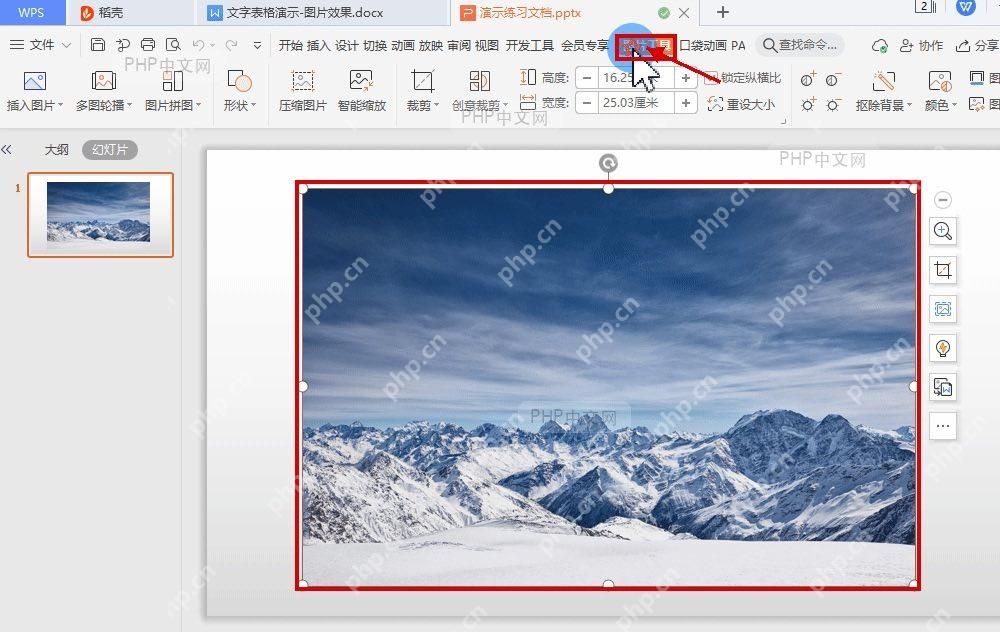Click the floating minus (collapse) circle icon
Image resolution: width=1000 pixels, height=632 pixels.
(943, 200)
